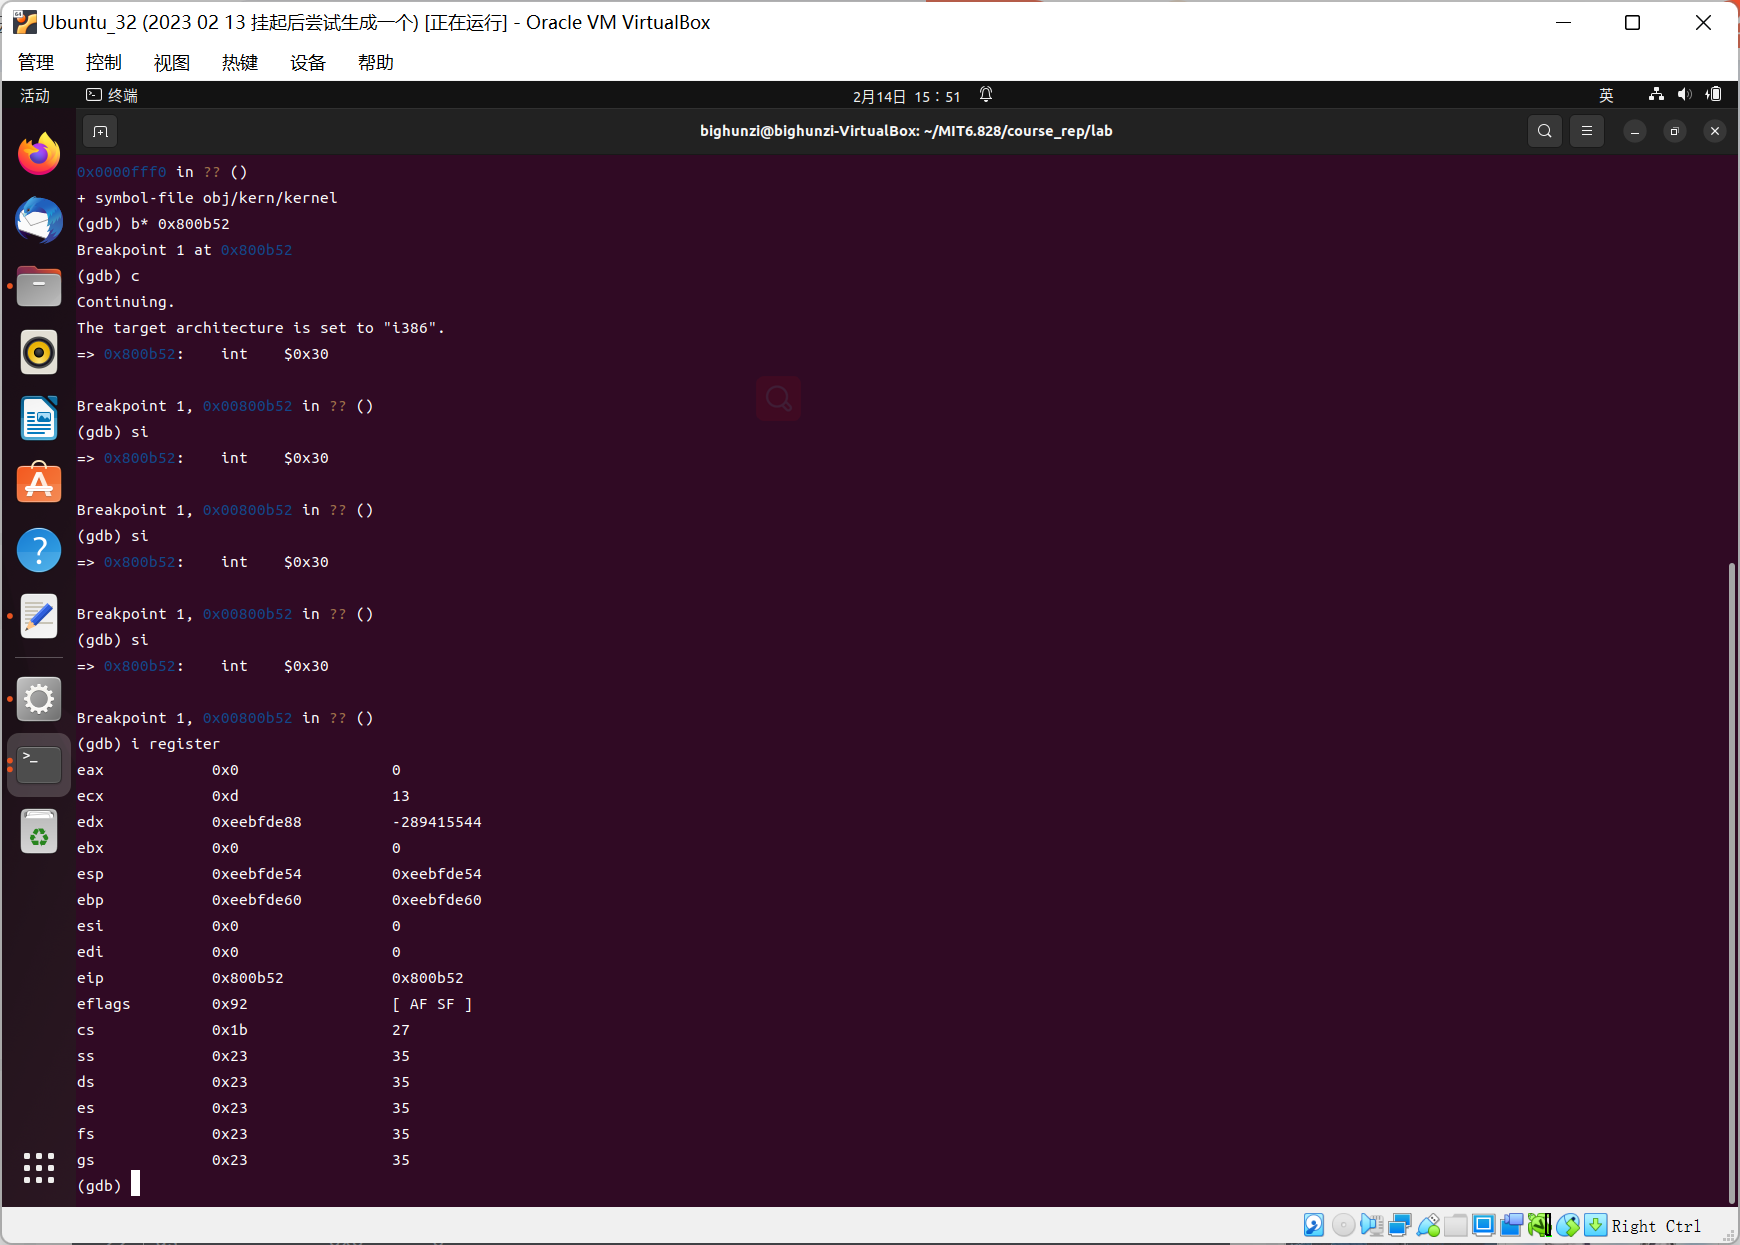Click the '(gdb) c' command line

click(108, 276)
